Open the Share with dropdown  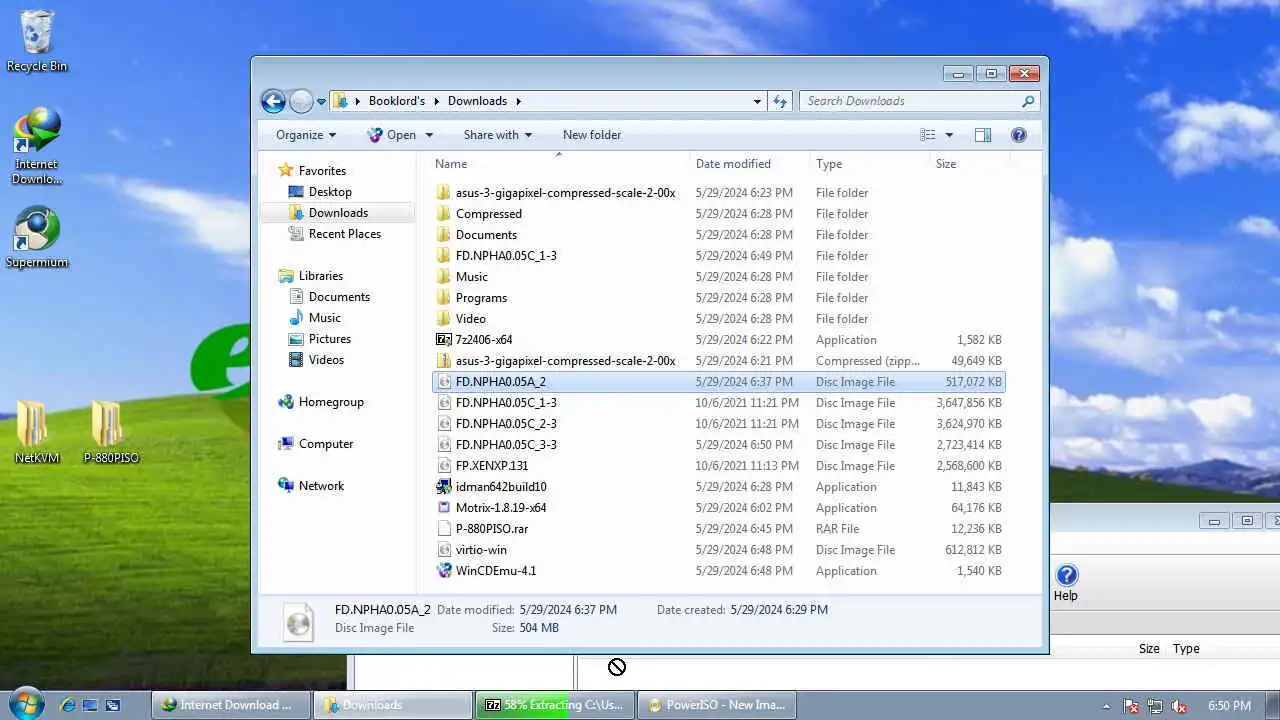pos(497,135)
